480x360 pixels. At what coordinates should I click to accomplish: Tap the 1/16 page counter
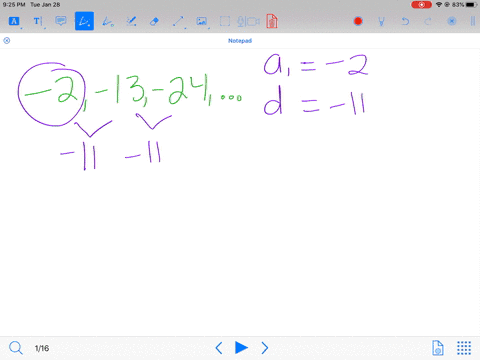pyautogui.click(x=42, y=348)
